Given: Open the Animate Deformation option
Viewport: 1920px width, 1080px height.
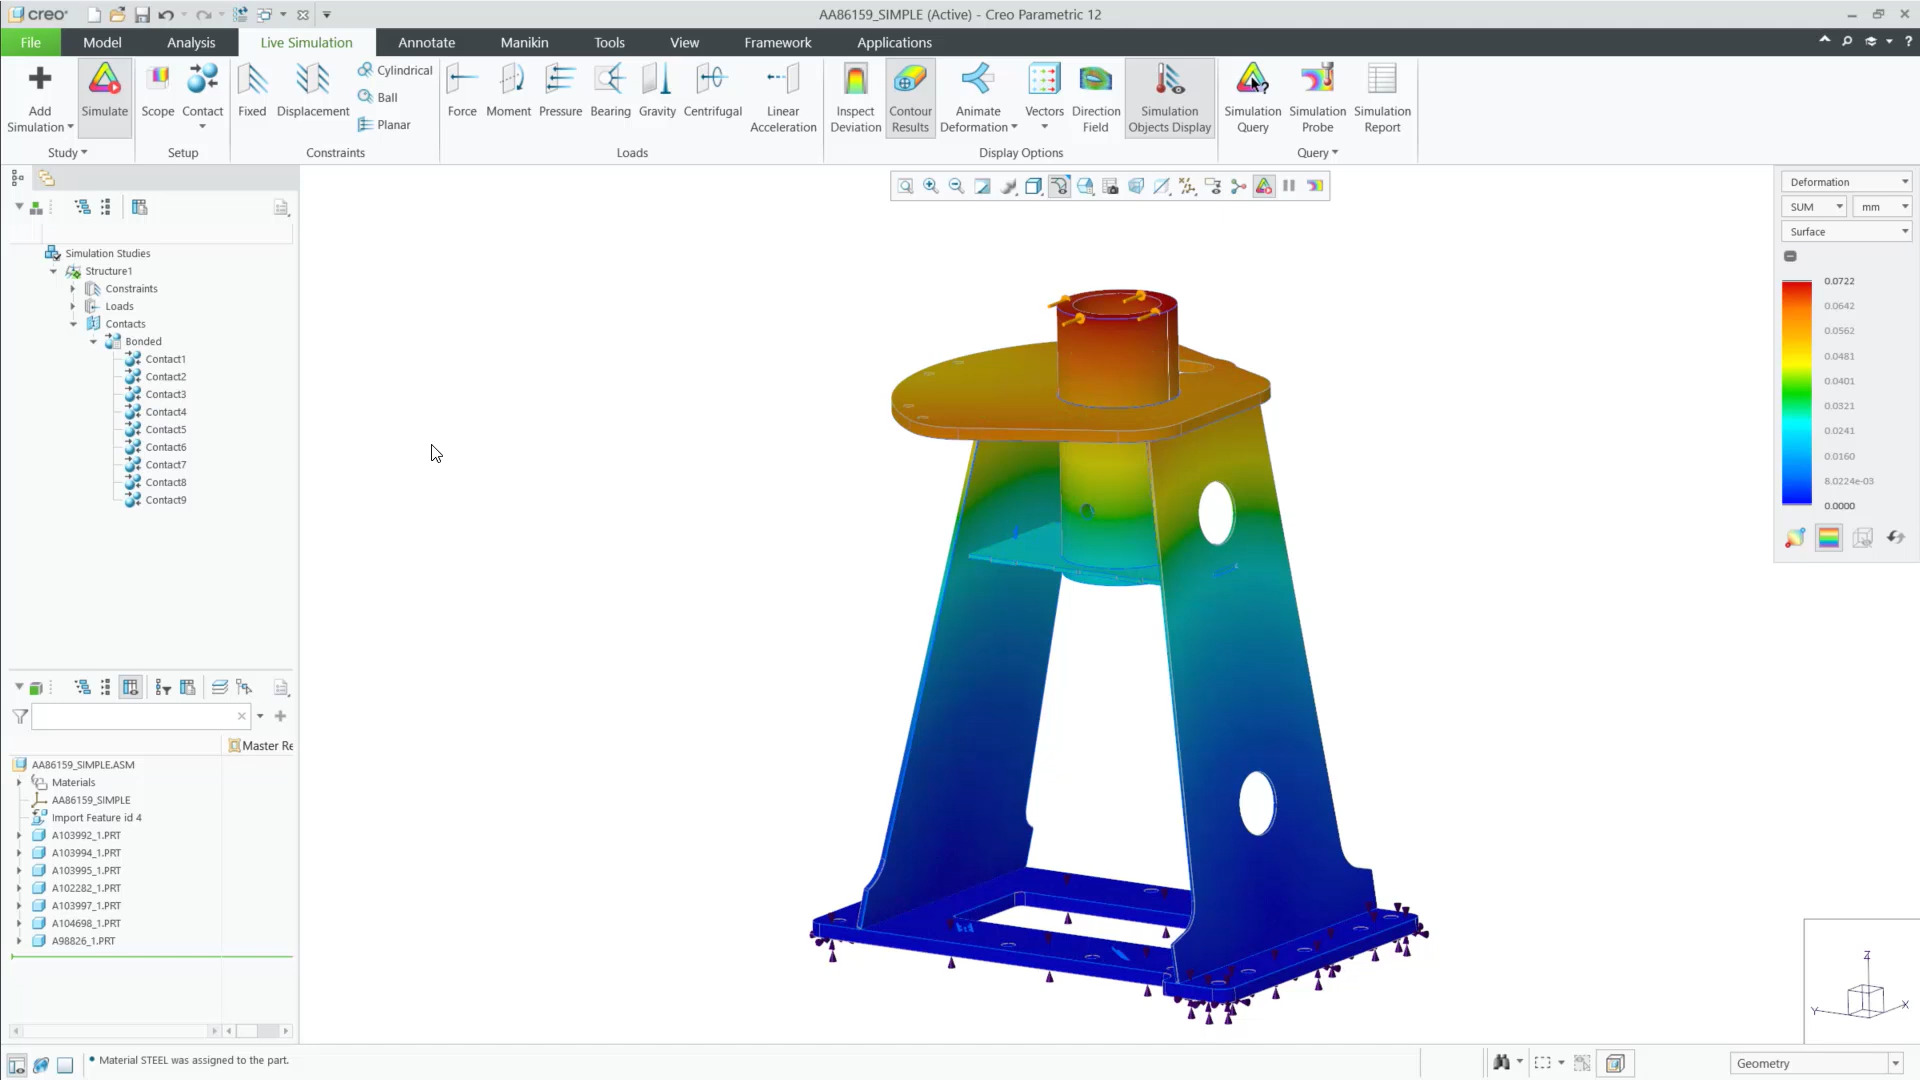Looking at the screenshot, I should point(978,98).
